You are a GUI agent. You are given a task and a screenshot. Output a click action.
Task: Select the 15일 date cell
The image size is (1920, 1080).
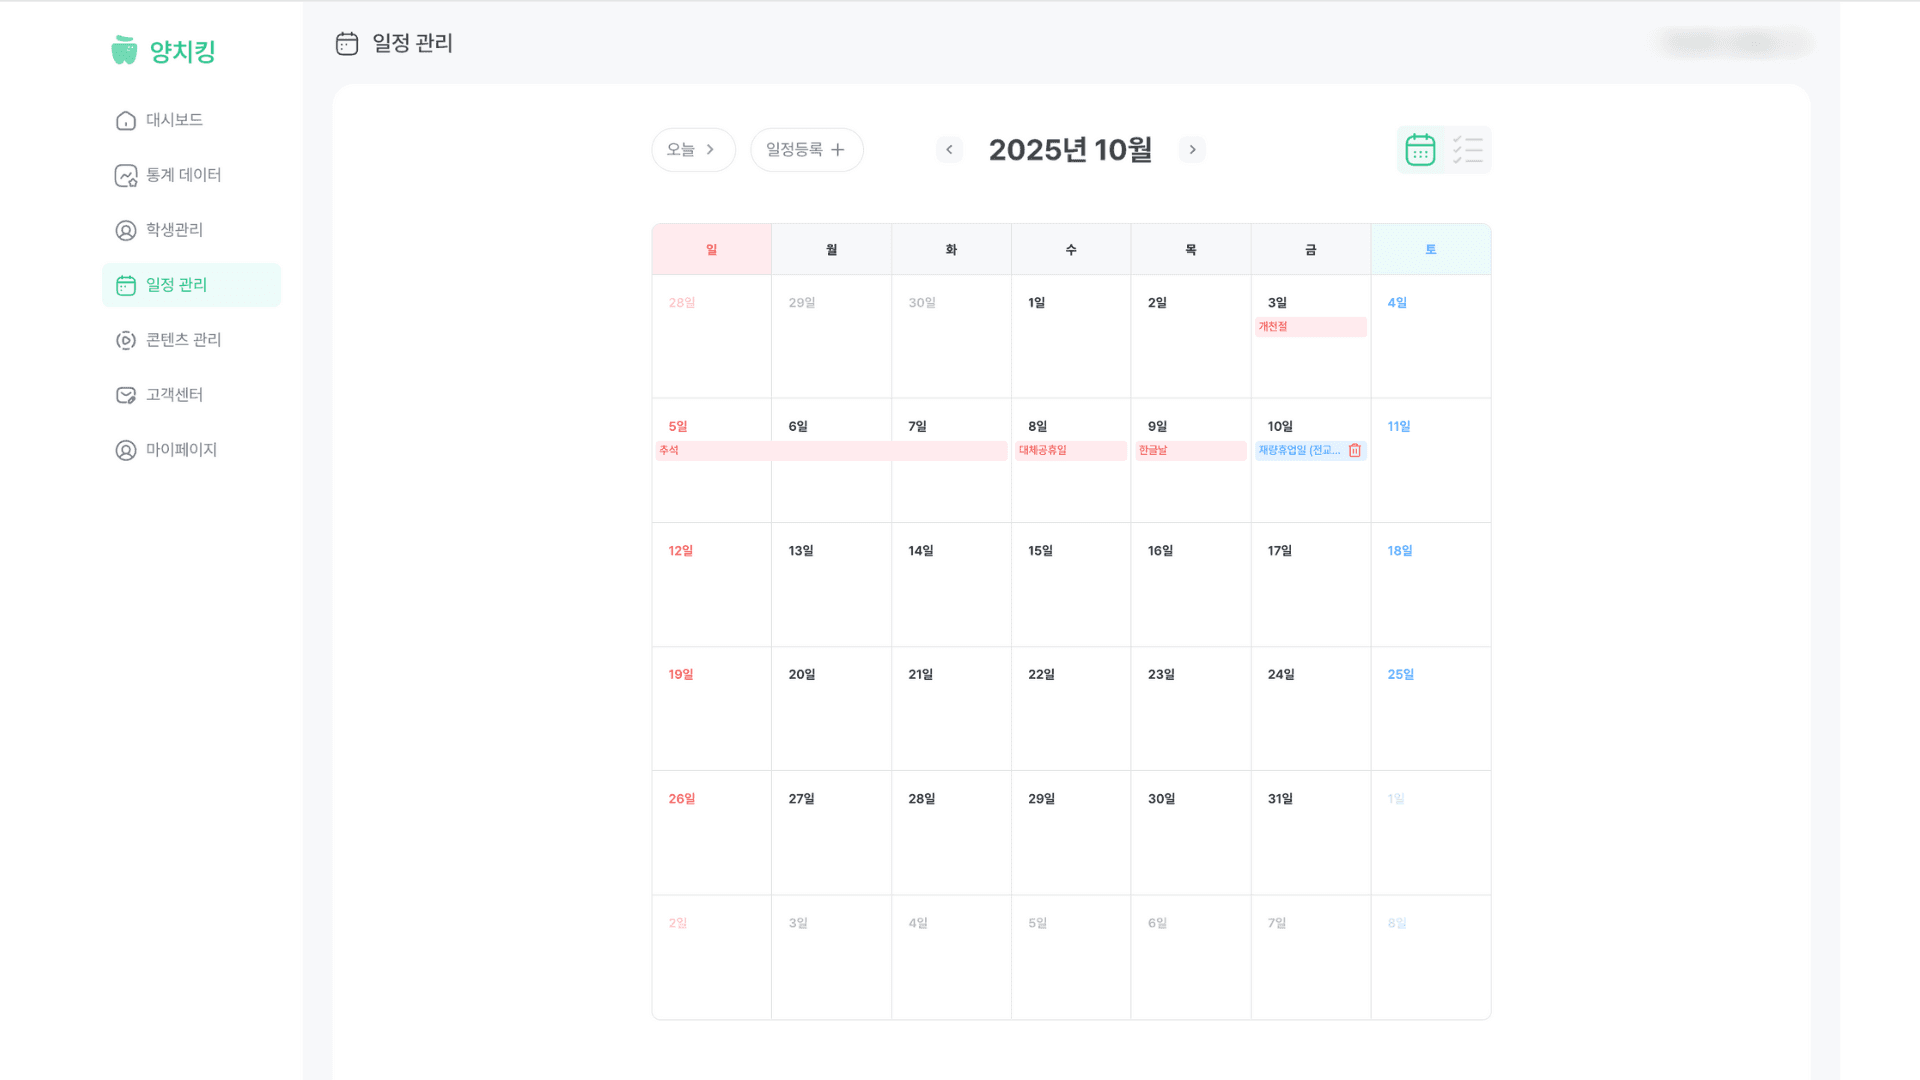click(x=1070, y=584)
